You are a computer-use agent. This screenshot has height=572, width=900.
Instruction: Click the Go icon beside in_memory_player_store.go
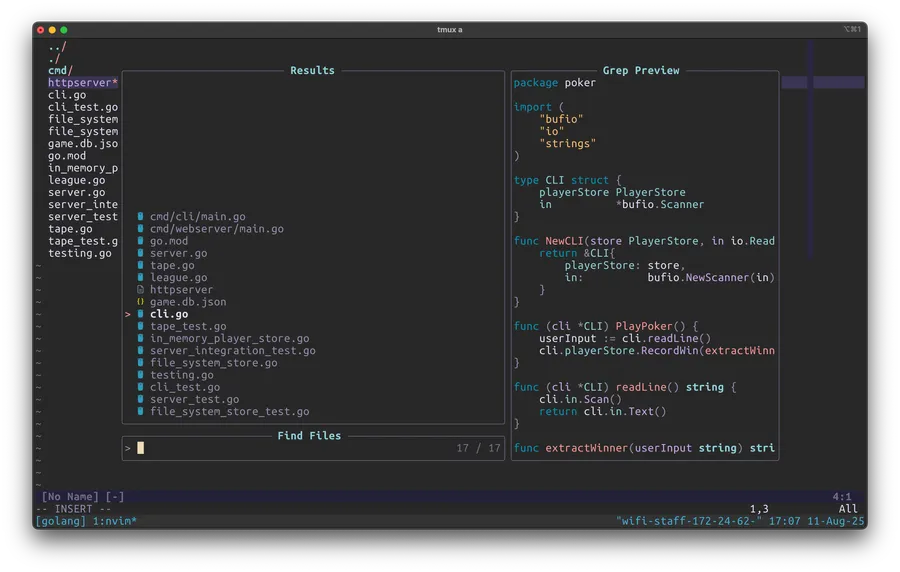click(x=140, y=338)
